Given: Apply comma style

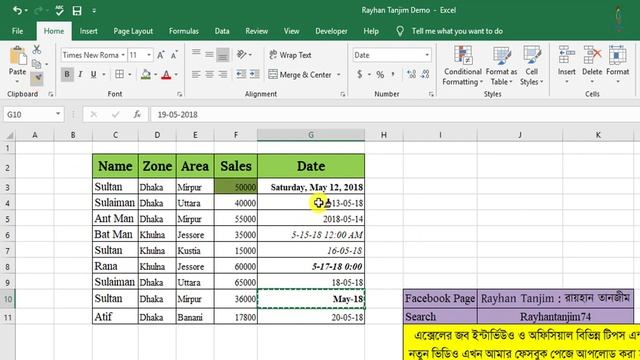Looking at the screenshot, I should [393, 74].
